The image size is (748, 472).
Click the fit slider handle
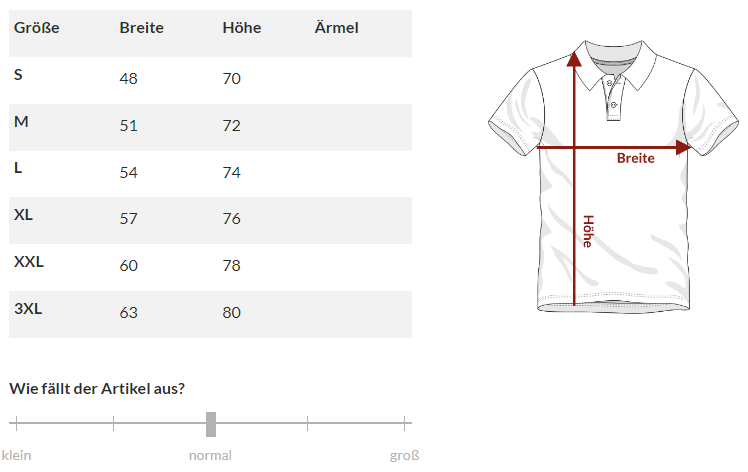pyautogui.click(x=211, y=424)
